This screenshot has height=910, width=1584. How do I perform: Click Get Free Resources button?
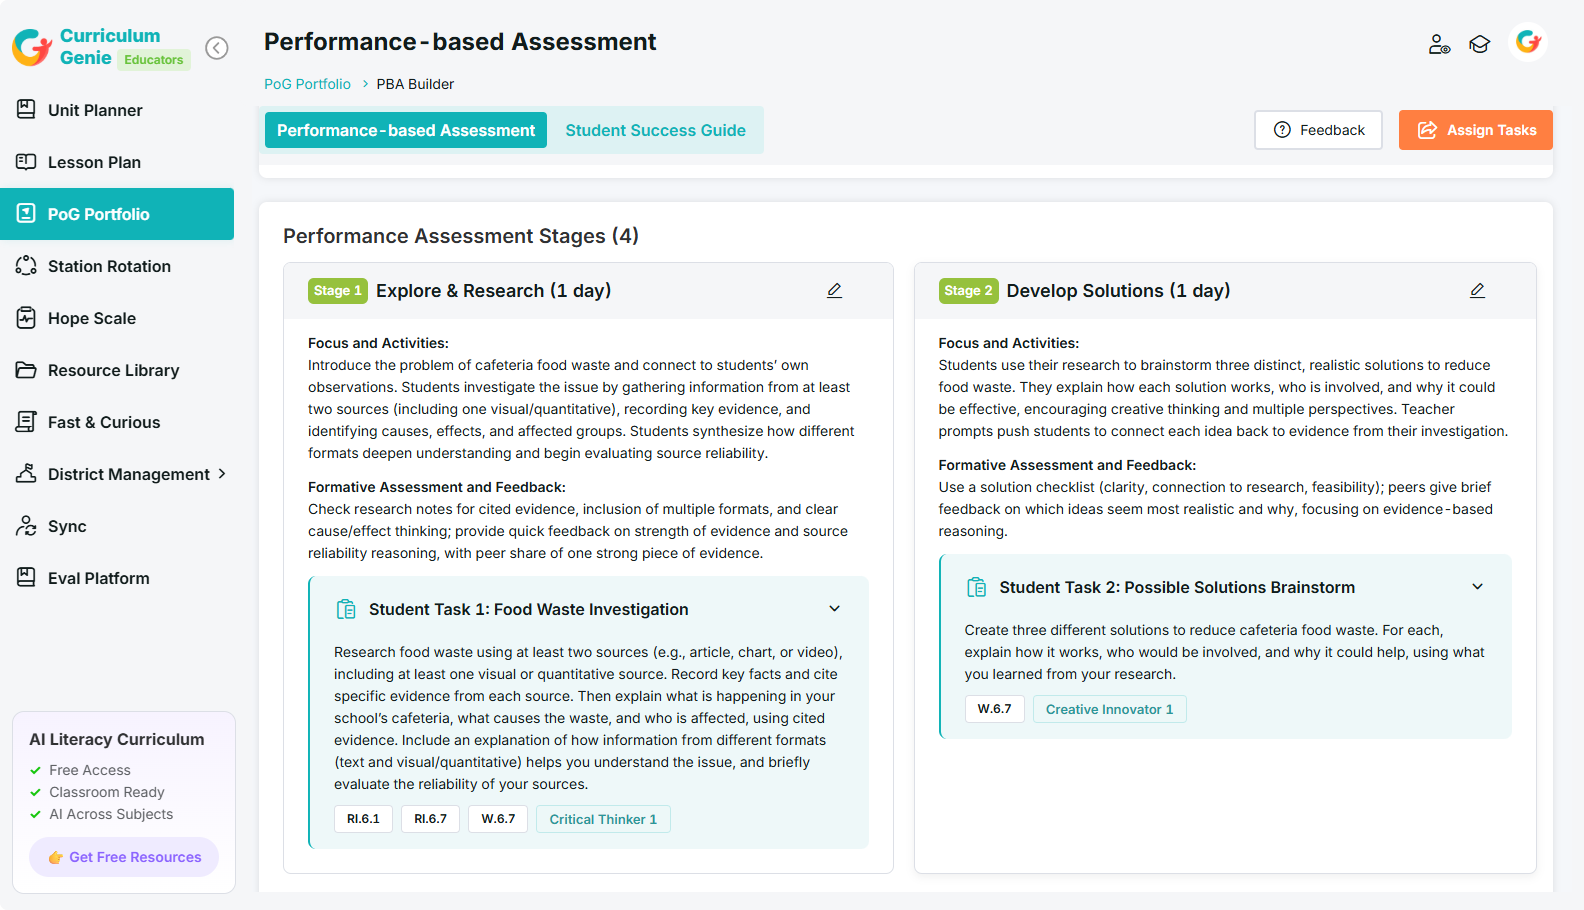[124, 857]
